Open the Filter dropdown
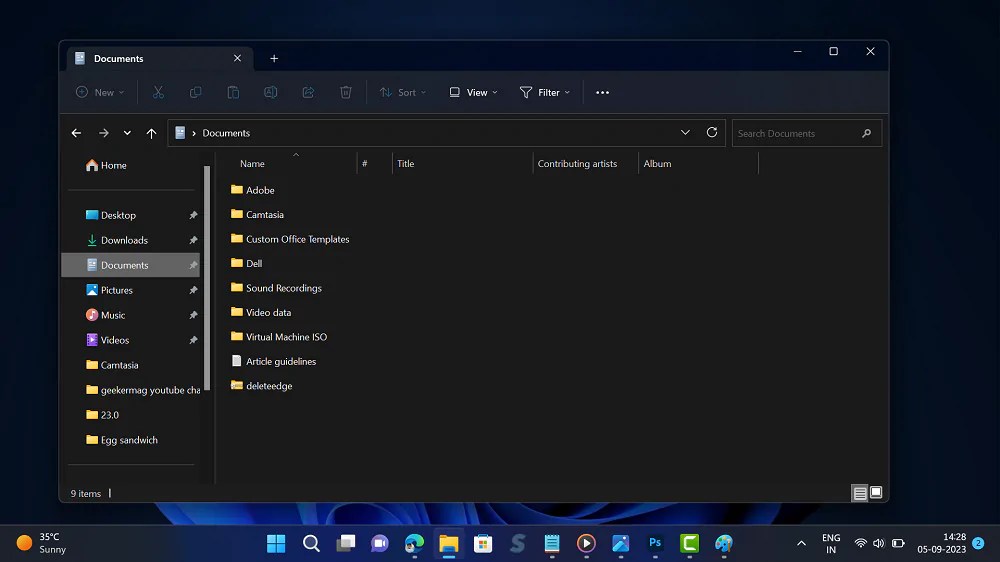 (545, 93)
